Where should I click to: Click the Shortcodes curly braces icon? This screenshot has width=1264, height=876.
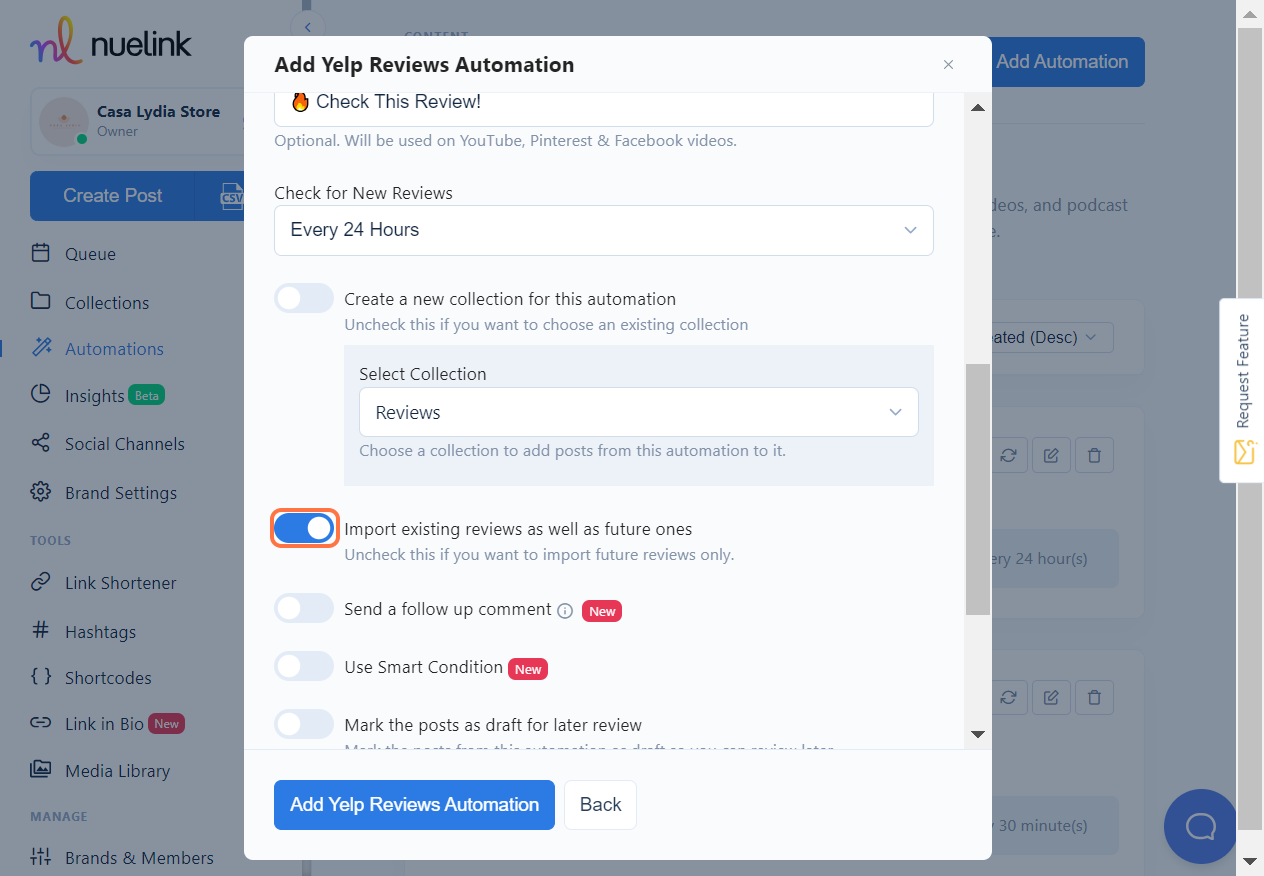point(40,677)
